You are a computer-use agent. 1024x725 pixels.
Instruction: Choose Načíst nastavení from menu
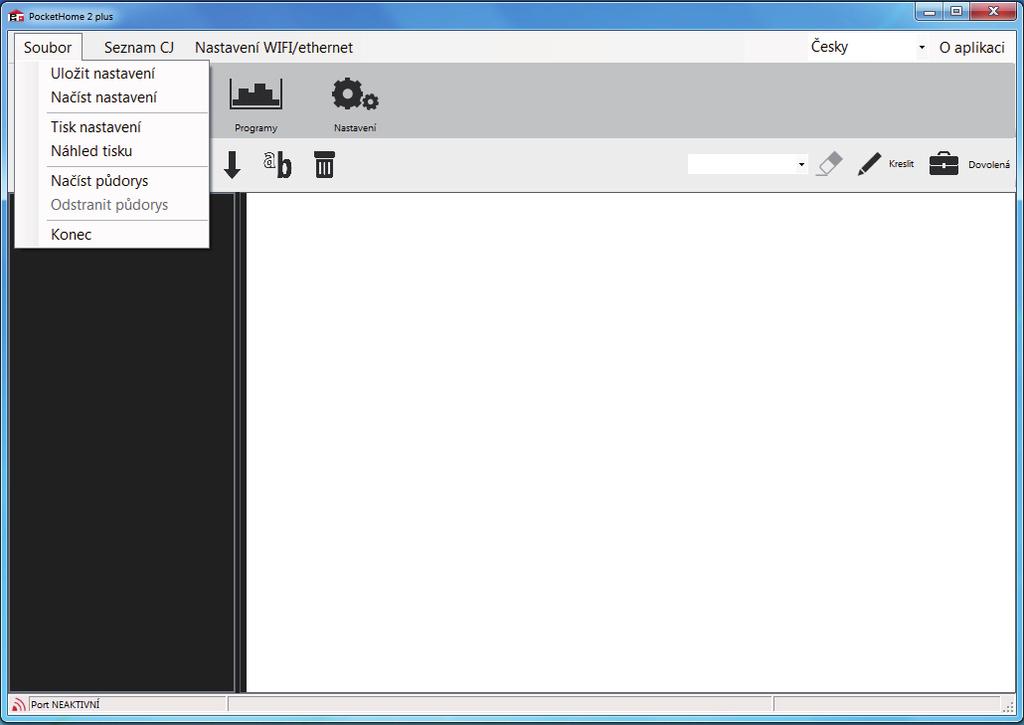point(104,97)
